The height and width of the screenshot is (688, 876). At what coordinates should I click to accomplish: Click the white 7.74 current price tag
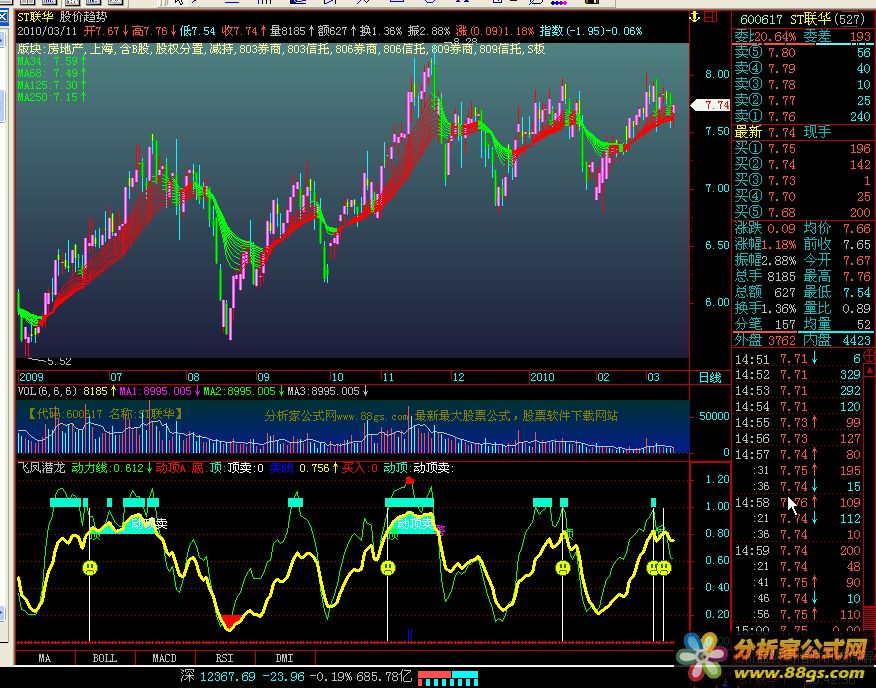[715, 105]
